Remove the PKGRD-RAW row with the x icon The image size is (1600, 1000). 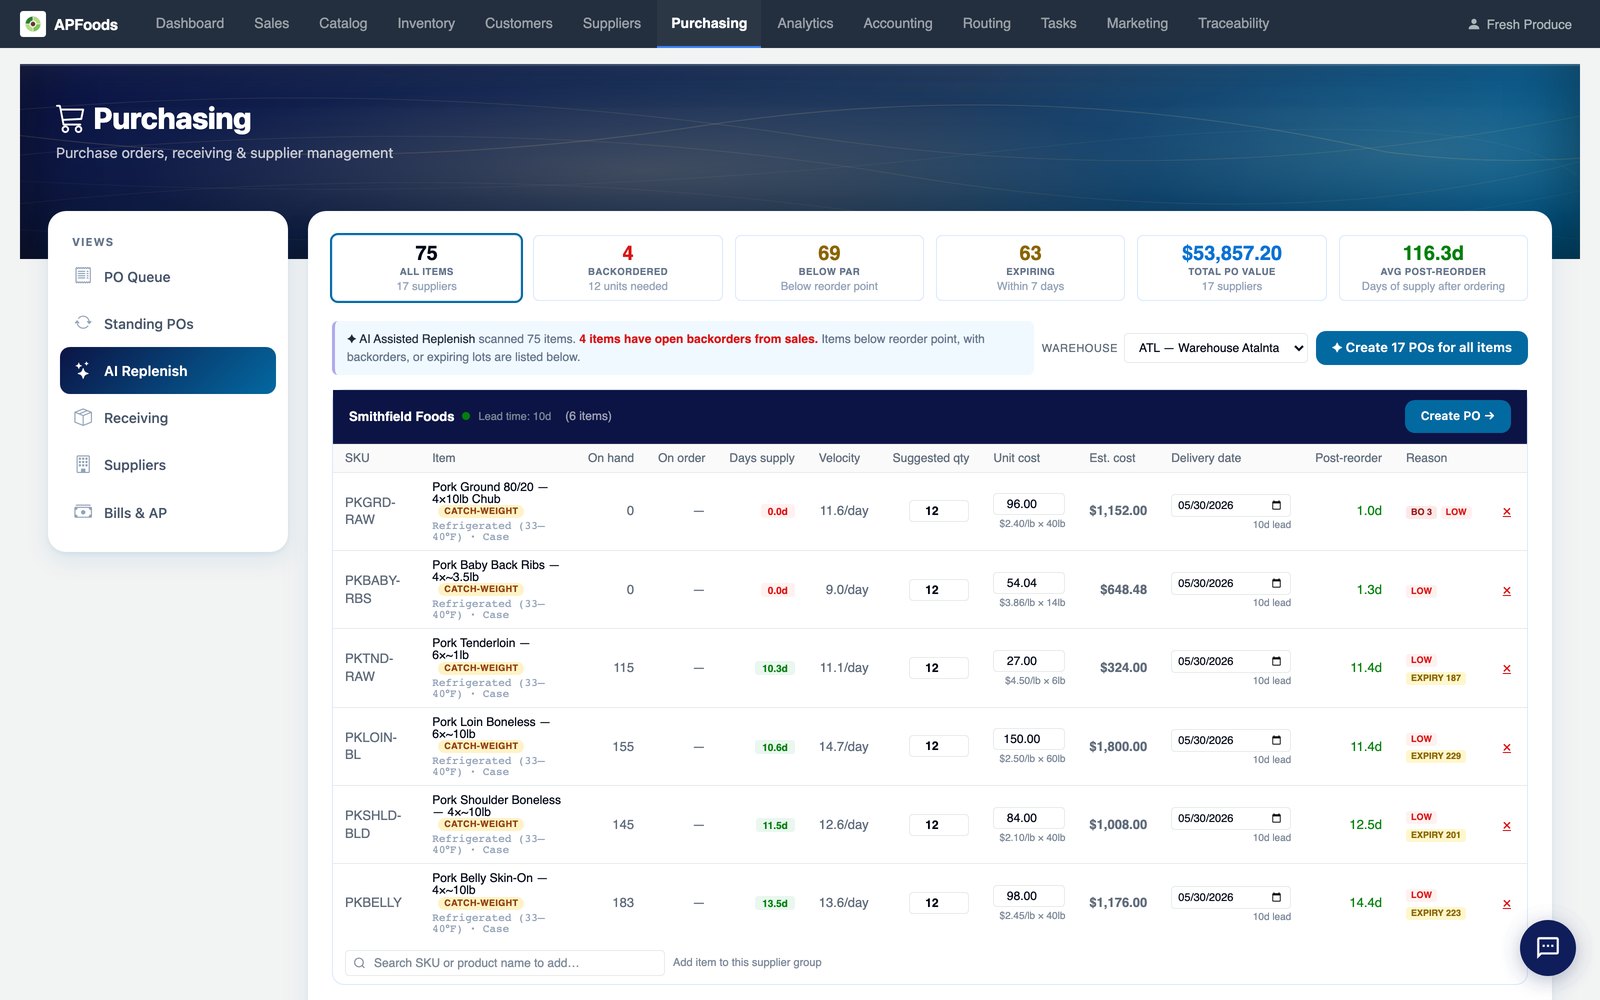point(1507,512)
